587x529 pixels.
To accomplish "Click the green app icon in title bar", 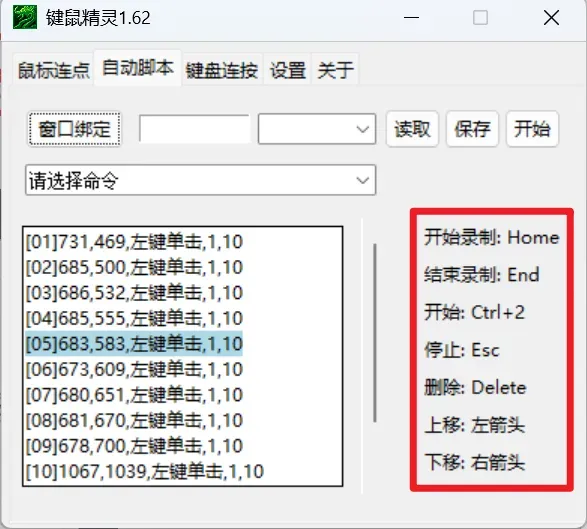I will [x=25, y=17].
